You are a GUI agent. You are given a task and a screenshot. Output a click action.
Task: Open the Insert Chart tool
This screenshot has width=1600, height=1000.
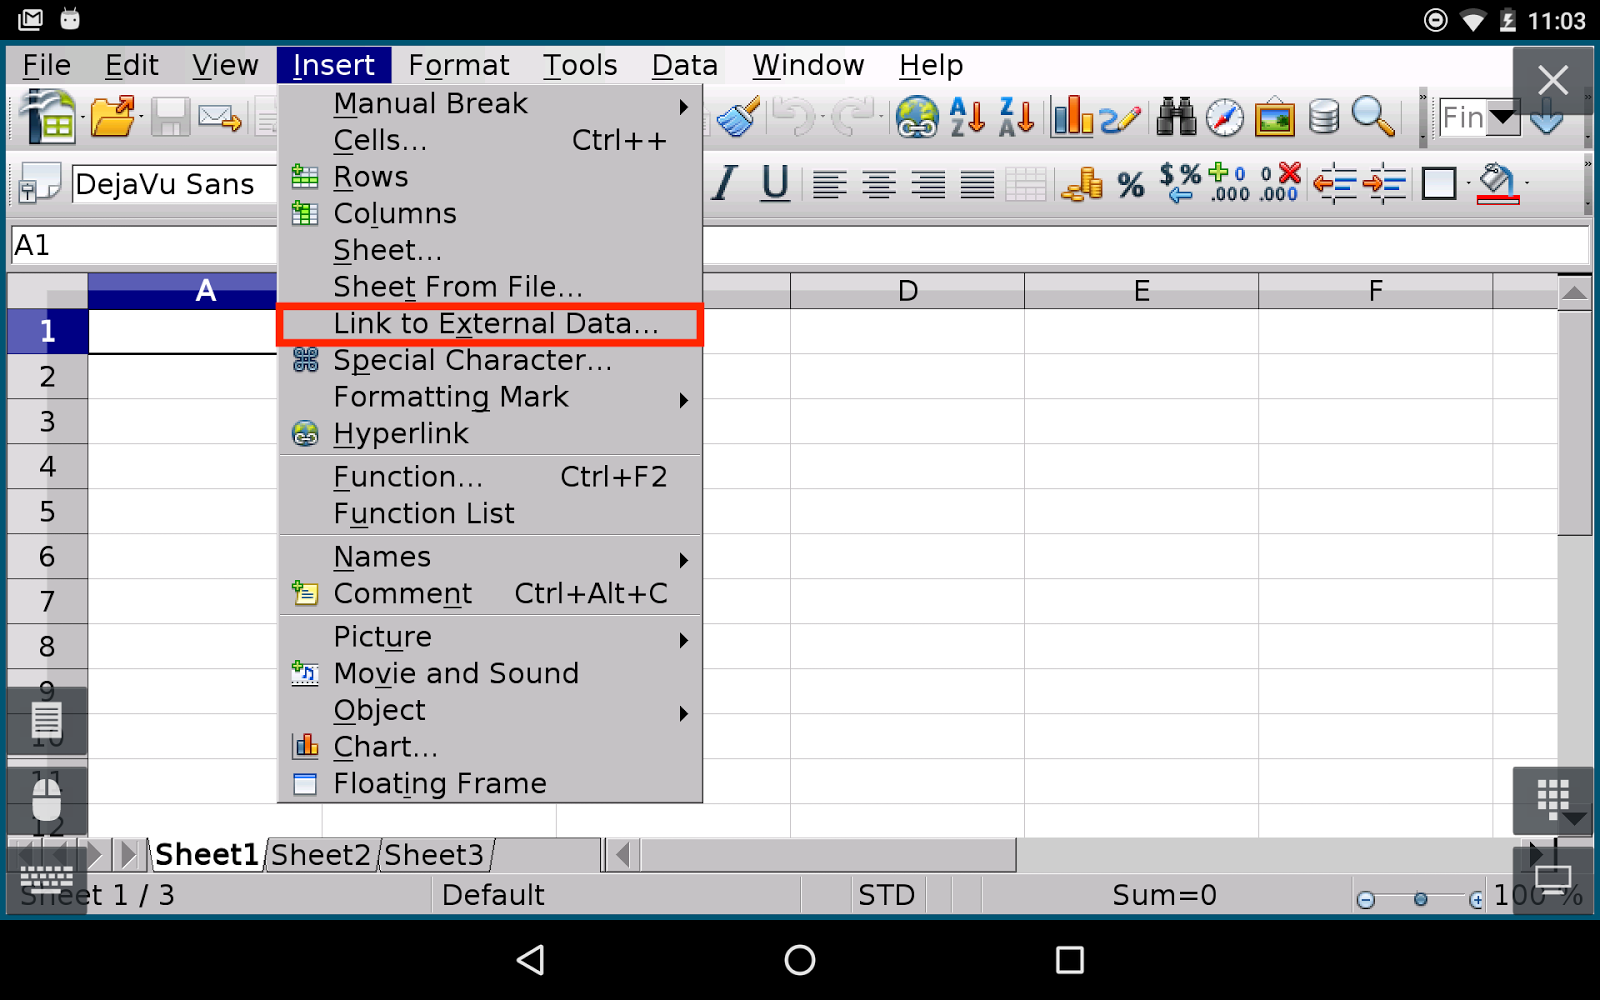coord(1071,117)
